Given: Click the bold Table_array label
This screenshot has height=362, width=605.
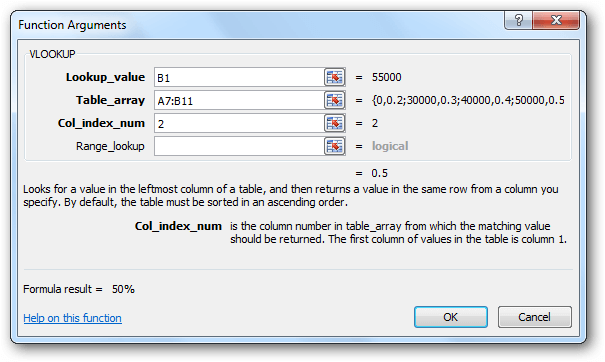Looking at the screenshot, I should pyautogui.click(x=110, y=100).
